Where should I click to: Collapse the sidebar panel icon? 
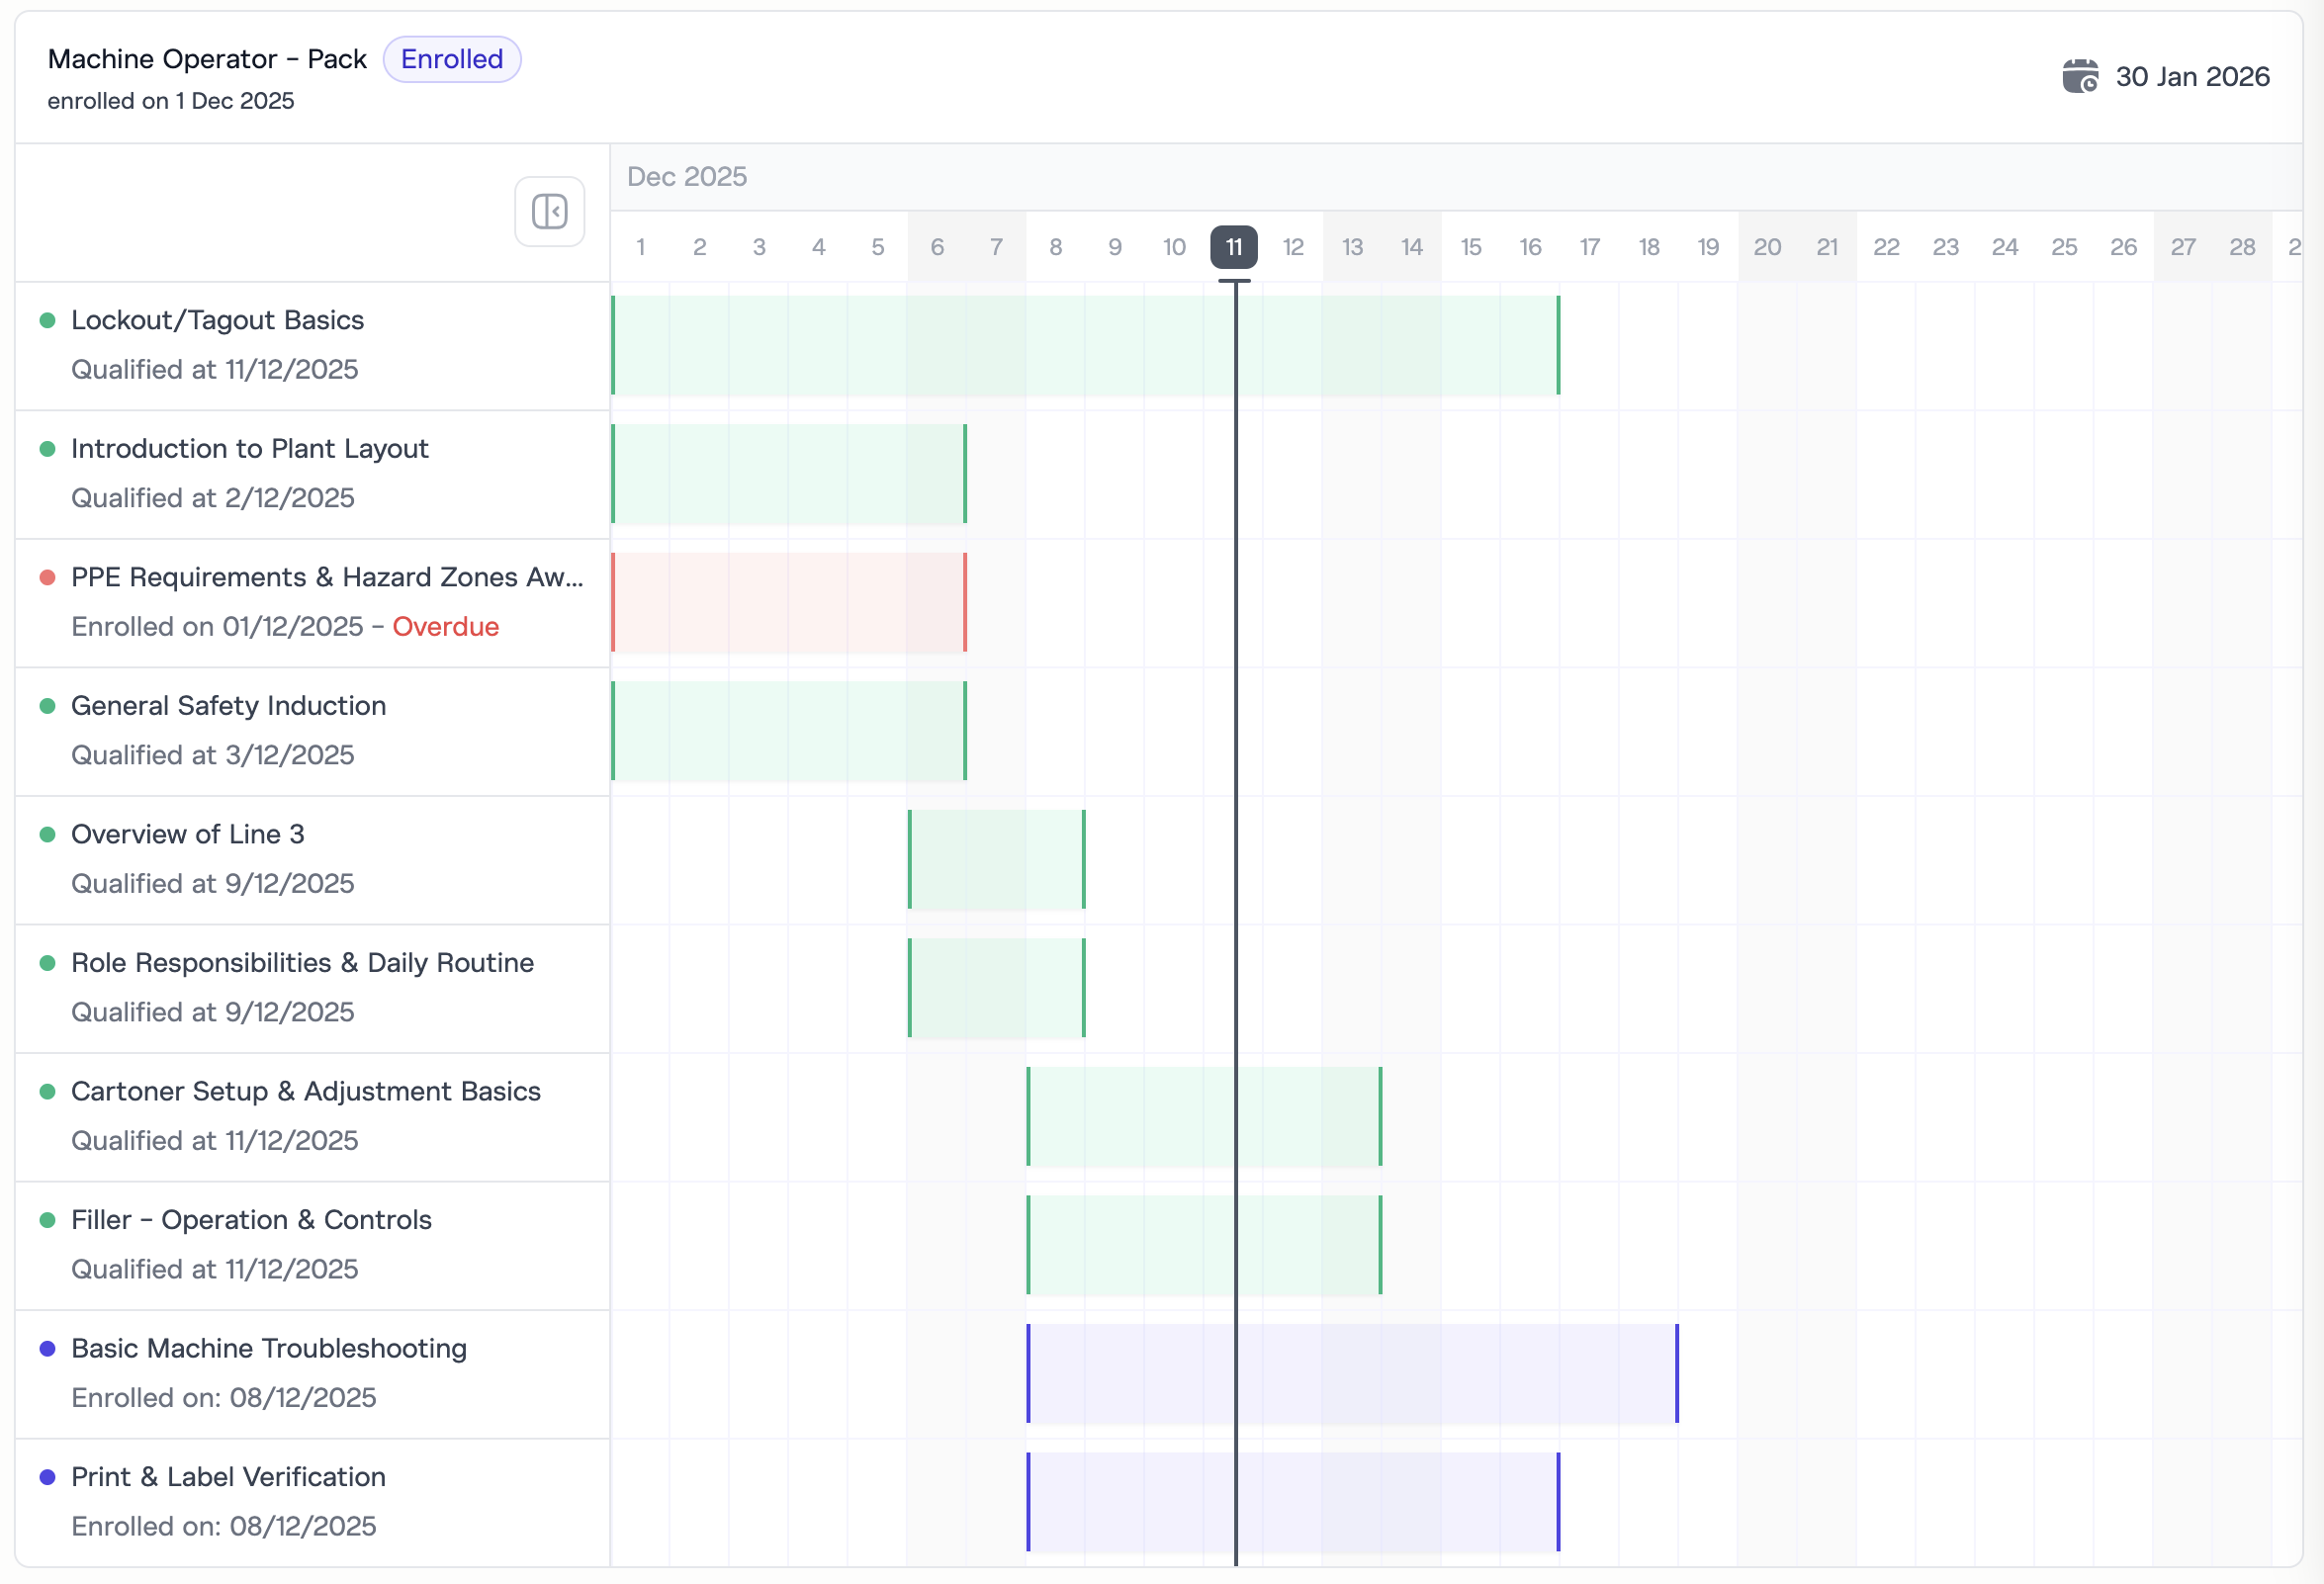(x=549, y=212)
